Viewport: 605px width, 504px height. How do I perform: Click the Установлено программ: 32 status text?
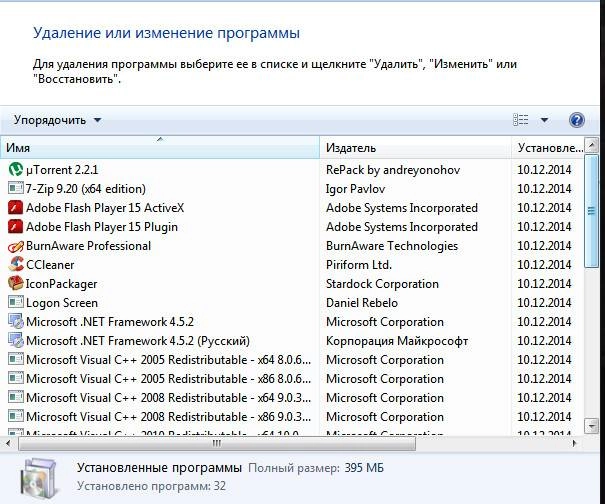click(151, 485)
